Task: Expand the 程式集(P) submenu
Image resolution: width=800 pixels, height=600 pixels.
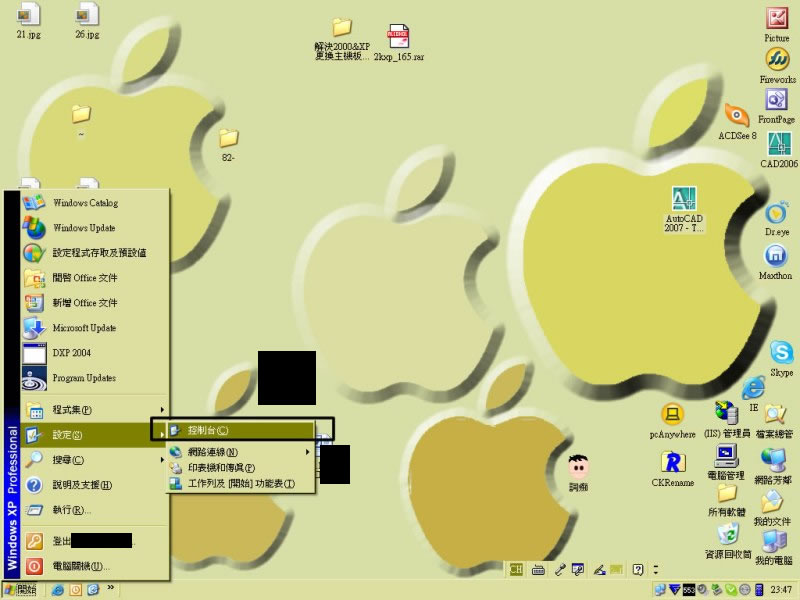Action: pos(94,410)
